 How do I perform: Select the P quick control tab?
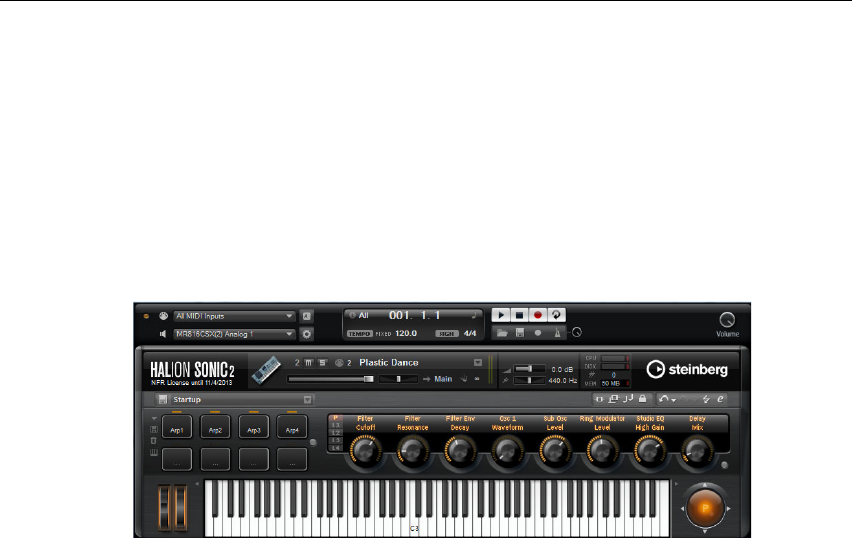point(335,418)
